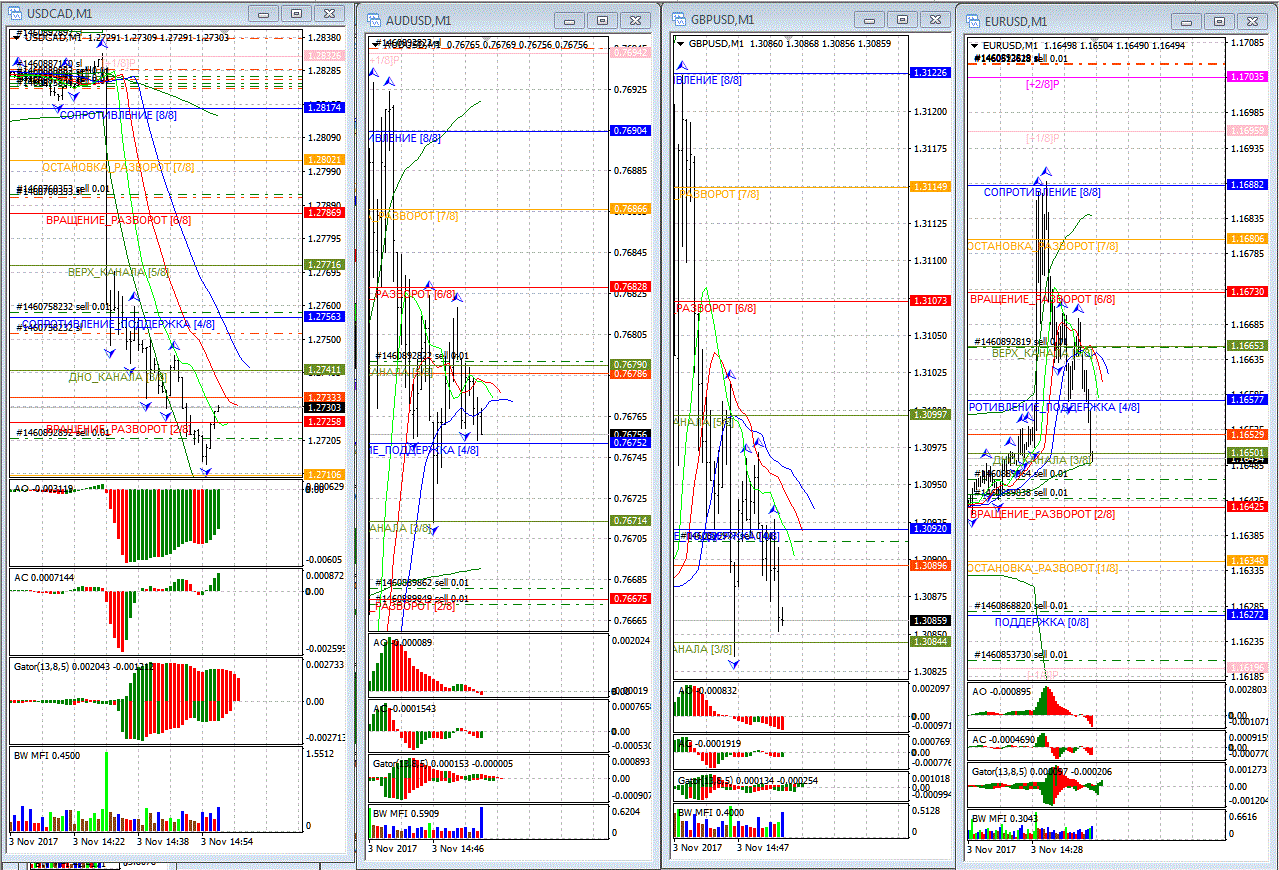Click the СОПРОТИВЛЕНИЕ [8/8] label in EURUSD
This screenshot has width=1279, height=870.
tap(1042, 192)
